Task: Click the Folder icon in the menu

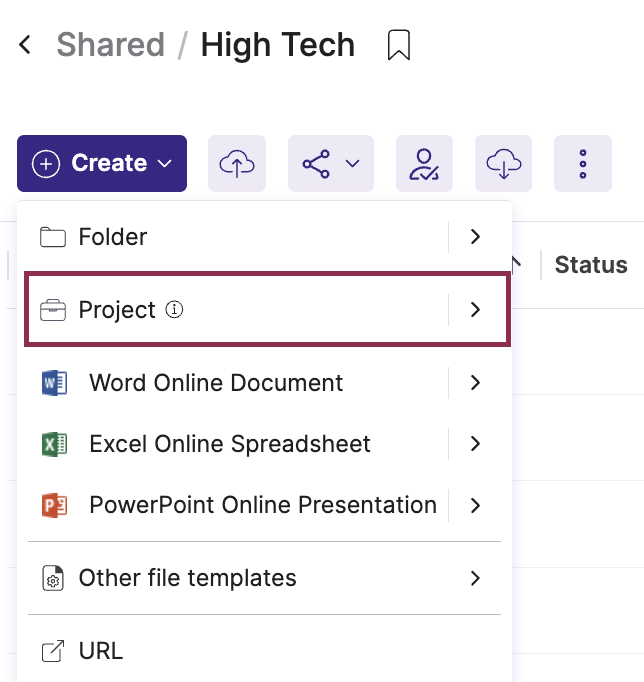Action: (x=53, y=237)
